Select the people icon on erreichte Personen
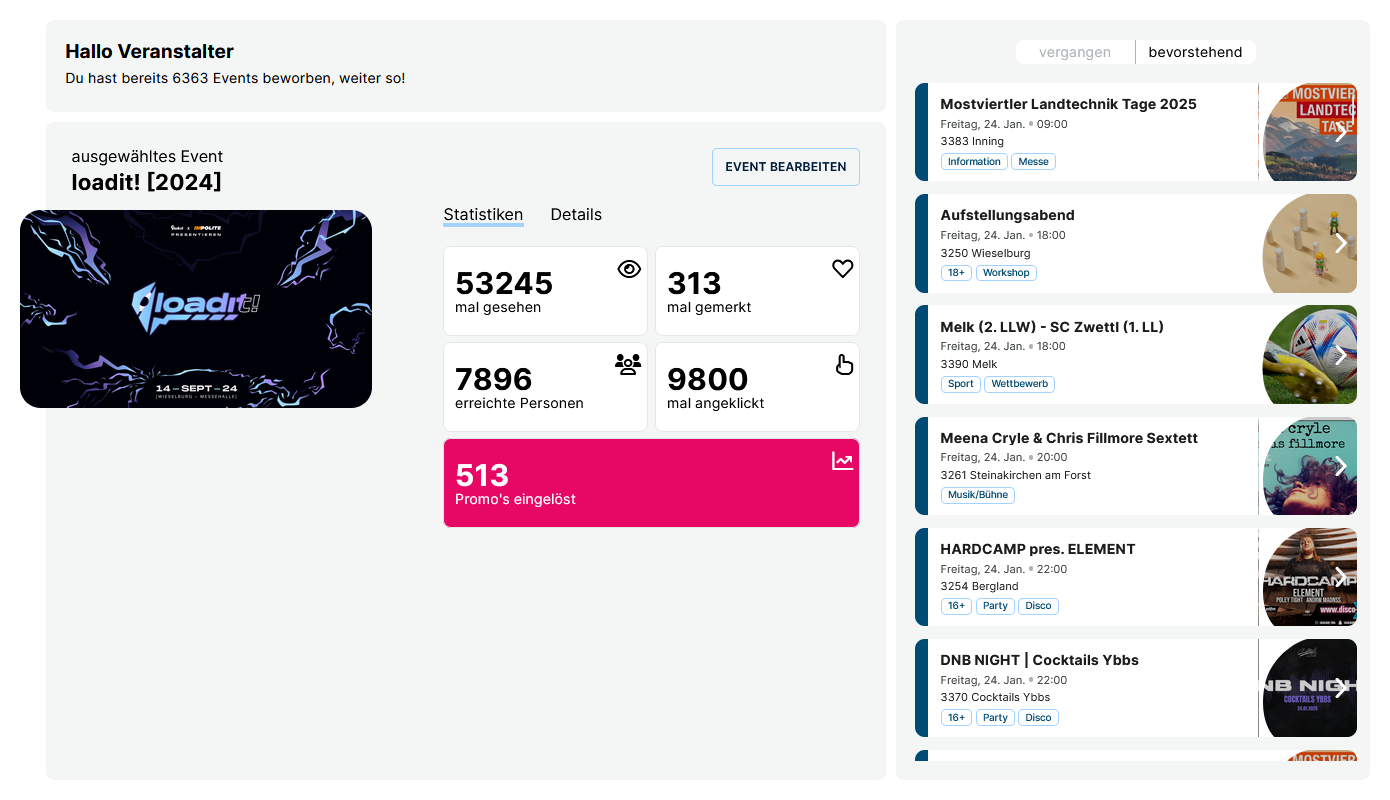Image resolution: width=1390 pixels, height=800 pixels. pos(627,365)
